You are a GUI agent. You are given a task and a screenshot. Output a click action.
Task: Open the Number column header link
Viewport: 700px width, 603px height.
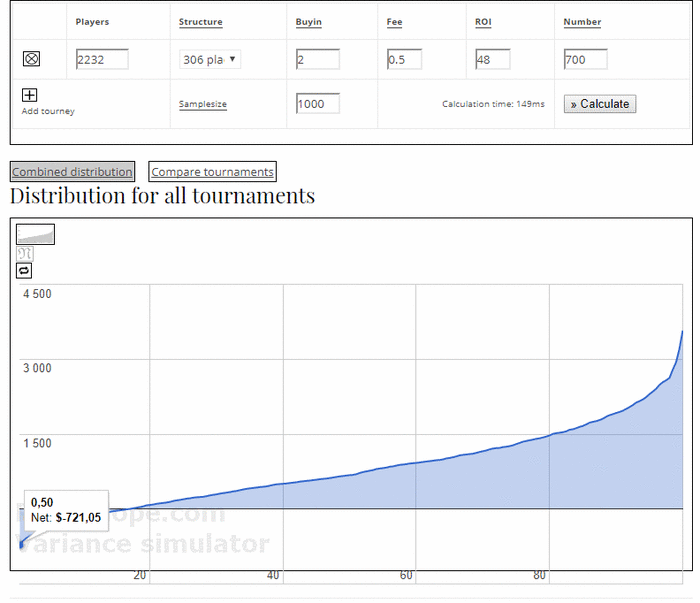(x=582, y=22)
